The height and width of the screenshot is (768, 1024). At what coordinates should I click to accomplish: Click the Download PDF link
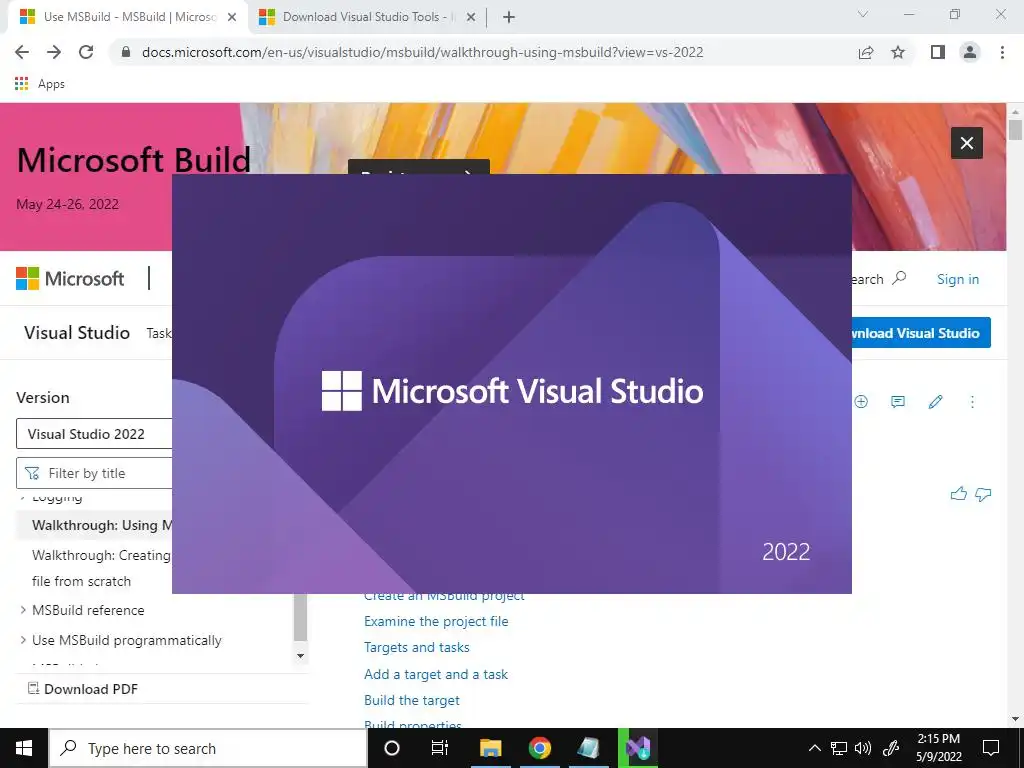82,689
